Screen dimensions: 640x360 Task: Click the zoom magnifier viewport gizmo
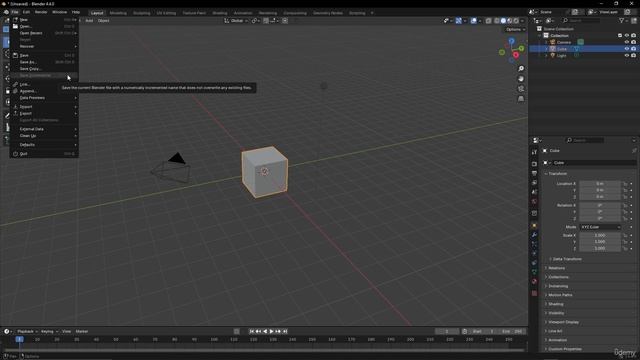click(521, 69)
